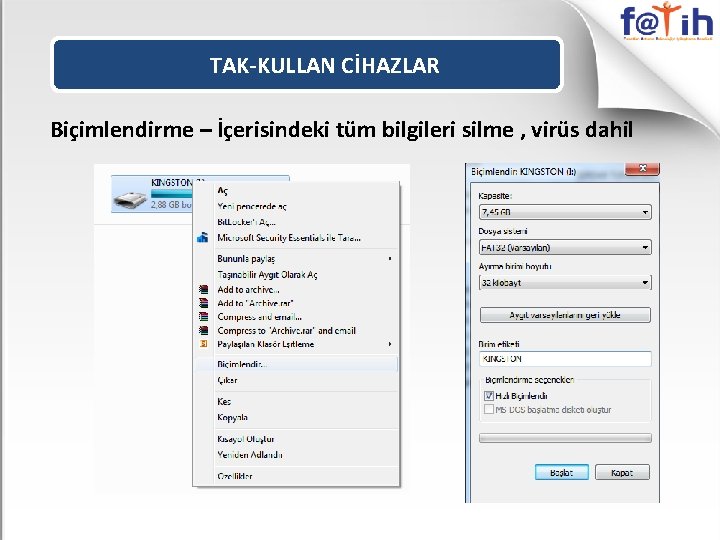
Task: Open Ayırma birimi boyutu dropdown
Action: pyautogui.click(x=565, y=283)
